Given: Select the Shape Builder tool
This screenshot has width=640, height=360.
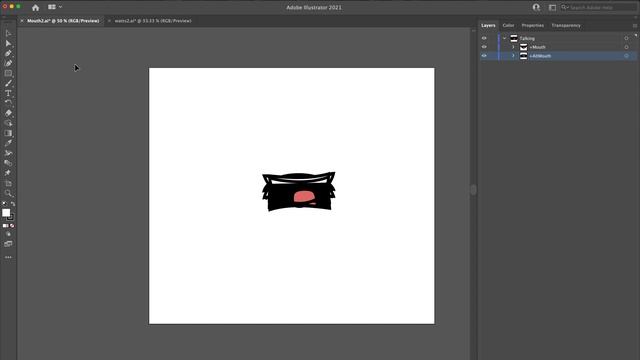Looking at the screenshot, I should pyautogui.click(x=8, y=123).
